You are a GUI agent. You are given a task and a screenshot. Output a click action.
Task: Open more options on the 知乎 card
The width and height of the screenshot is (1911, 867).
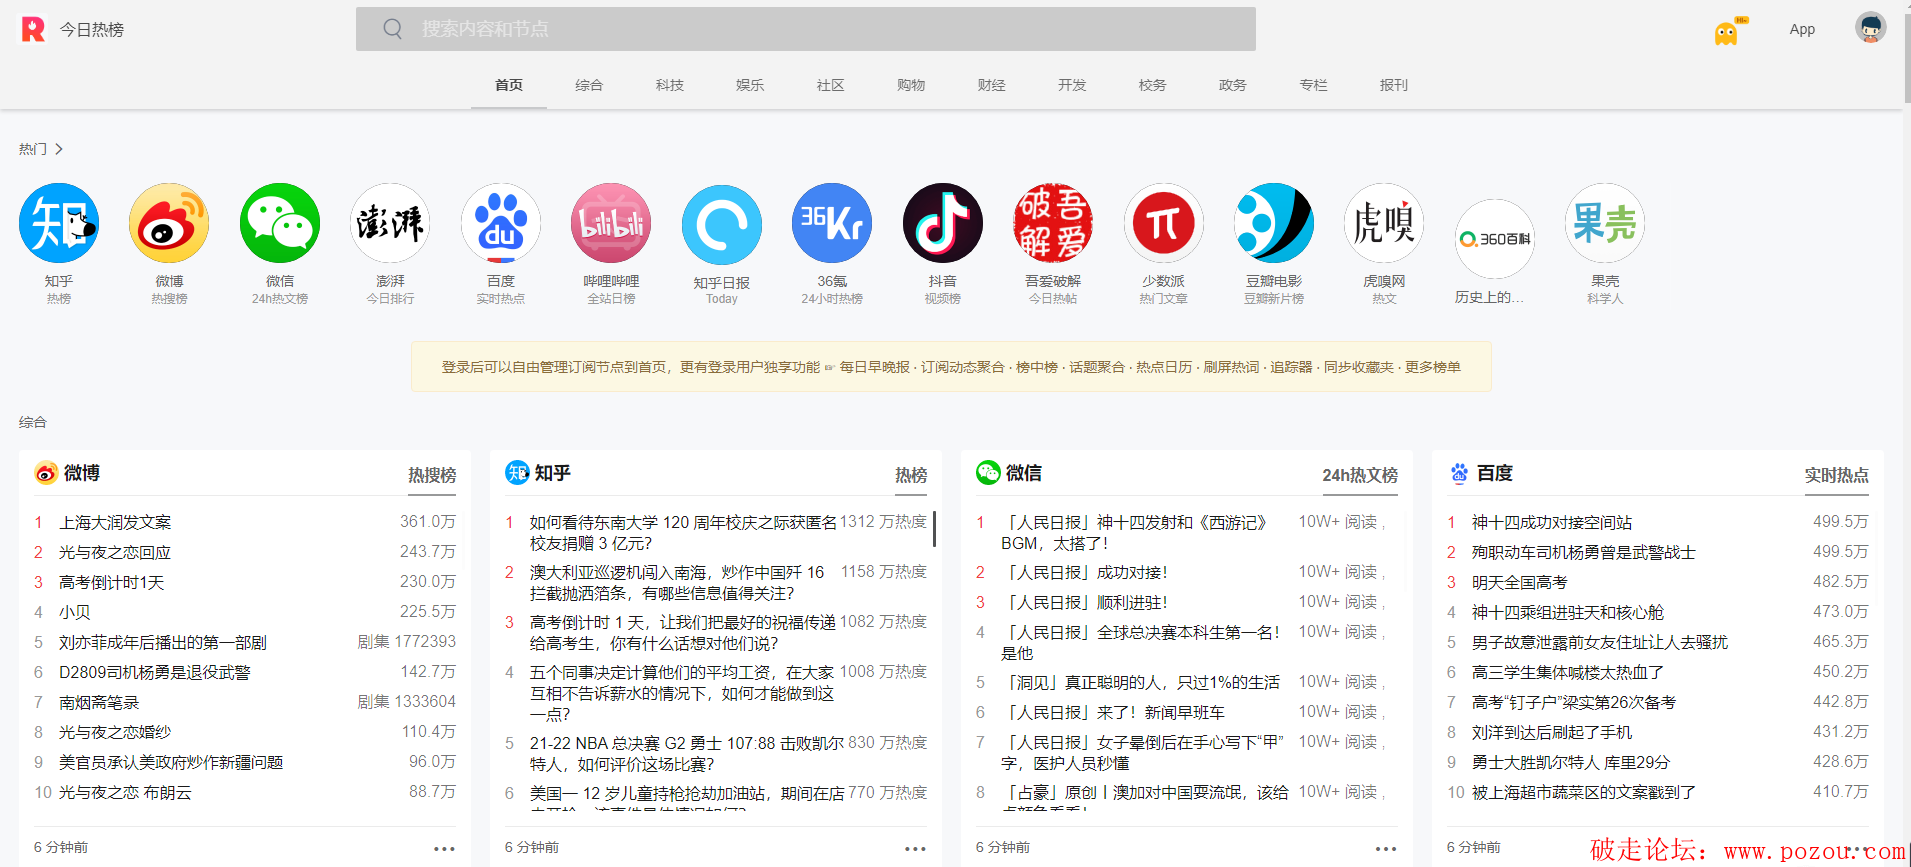pos(915,849)
